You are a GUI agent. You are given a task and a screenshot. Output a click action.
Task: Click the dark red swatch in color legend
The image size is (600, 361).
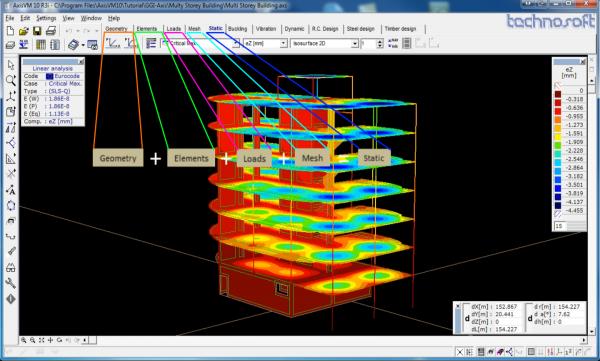[558, 94]
